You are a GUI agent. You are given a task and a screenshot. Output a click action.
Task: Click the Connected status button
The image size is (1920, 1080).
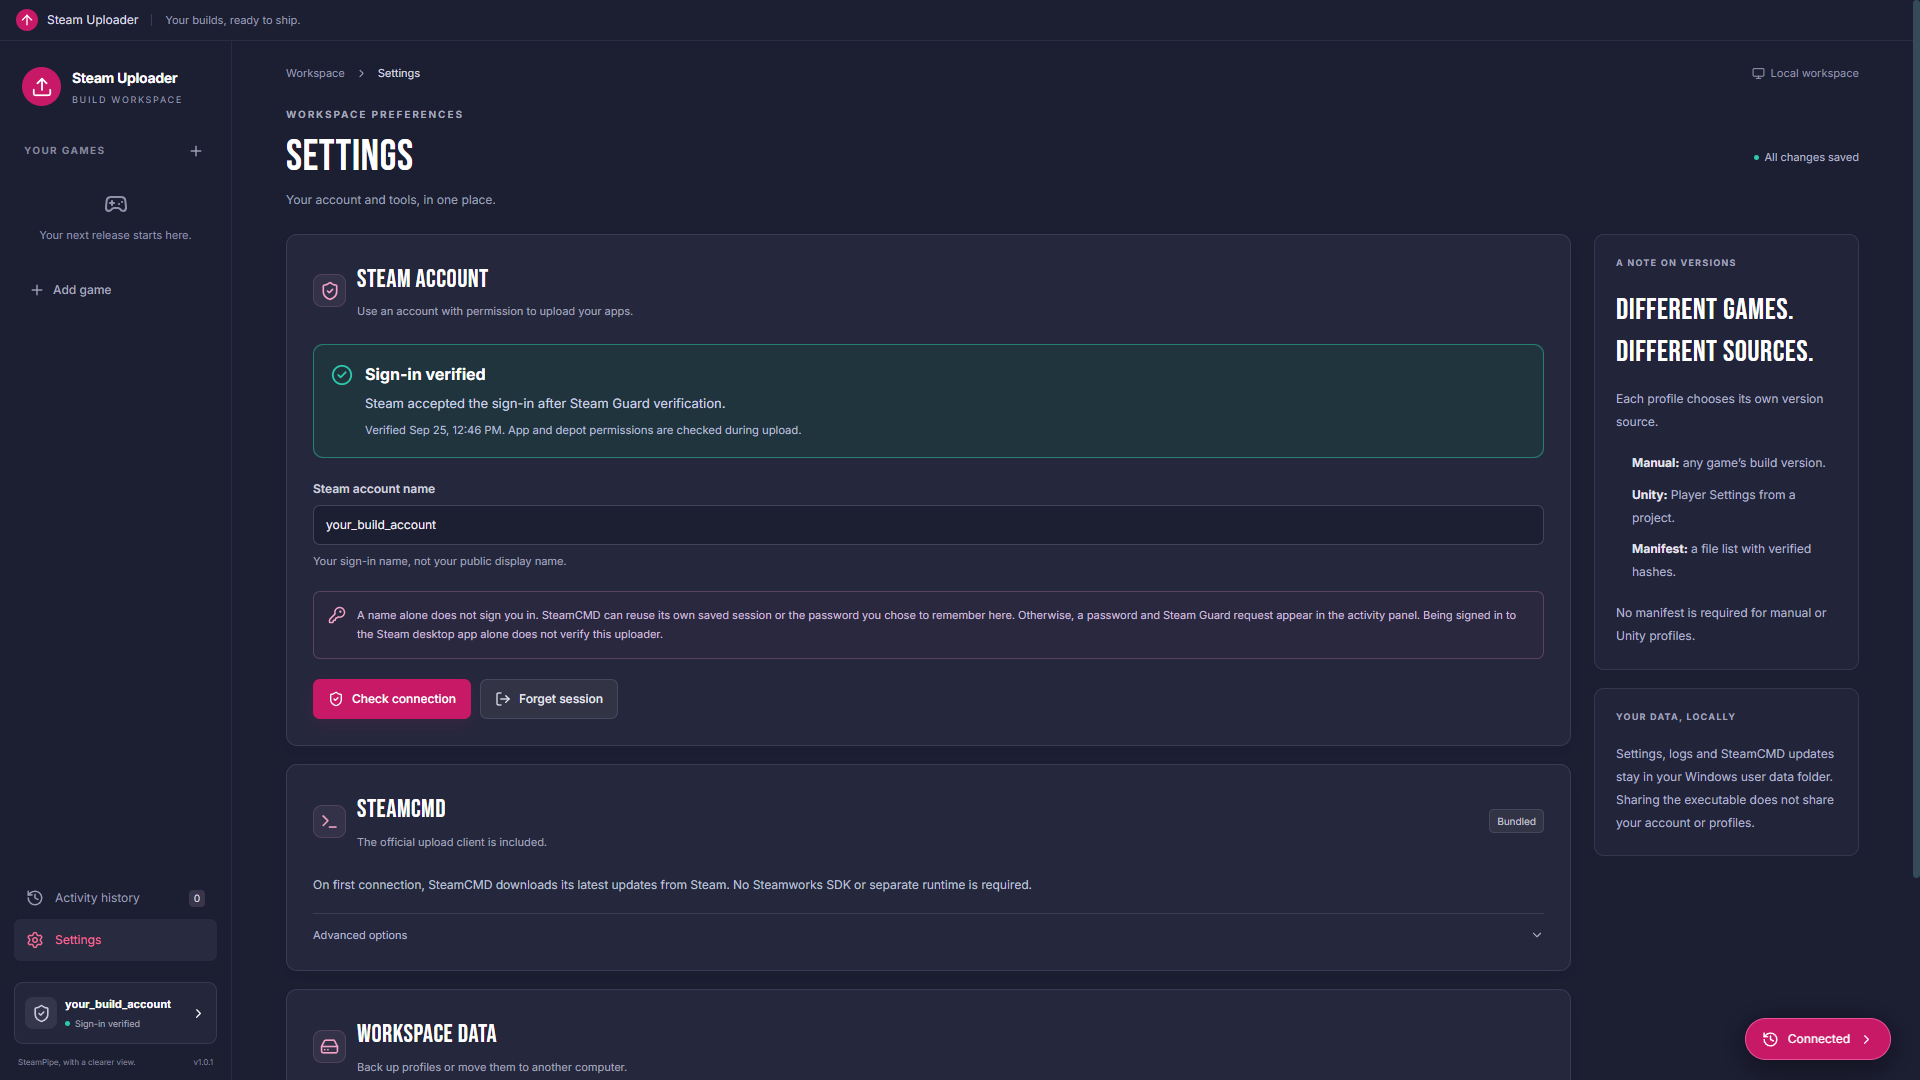click(1818, 1039)
